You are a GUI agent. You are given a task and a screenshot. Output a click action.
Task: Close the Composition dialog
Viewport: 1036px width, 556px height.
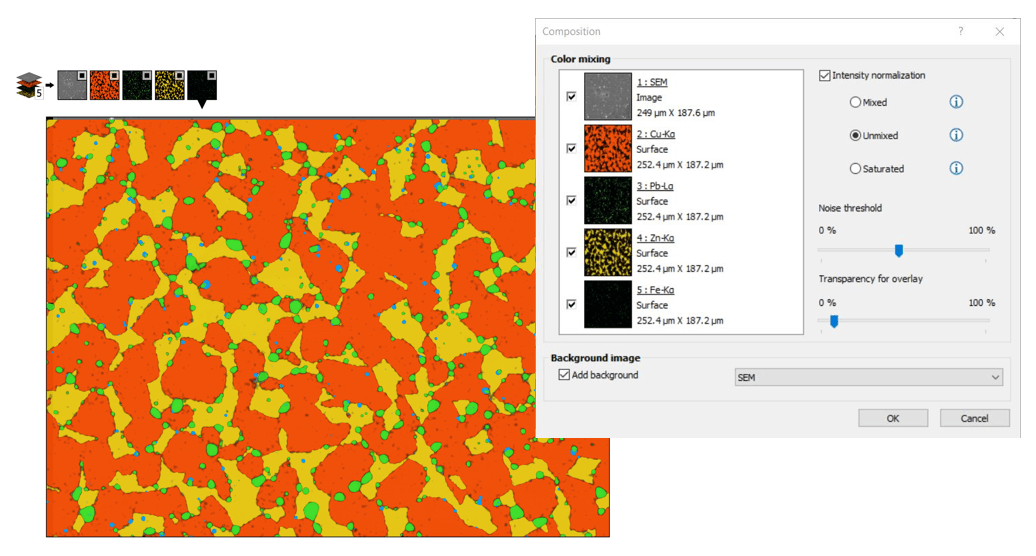(1000, 31)
